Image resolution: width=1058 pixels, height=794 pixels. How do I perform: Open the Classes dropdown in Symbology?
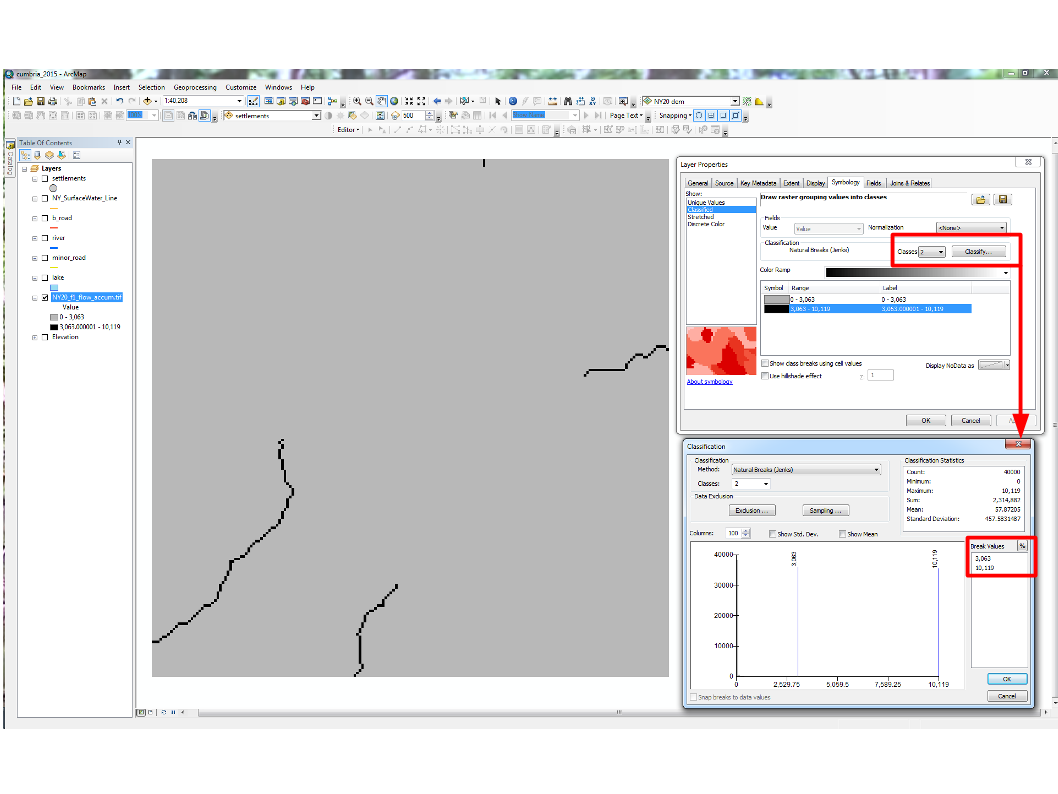(x=933, y=252)
